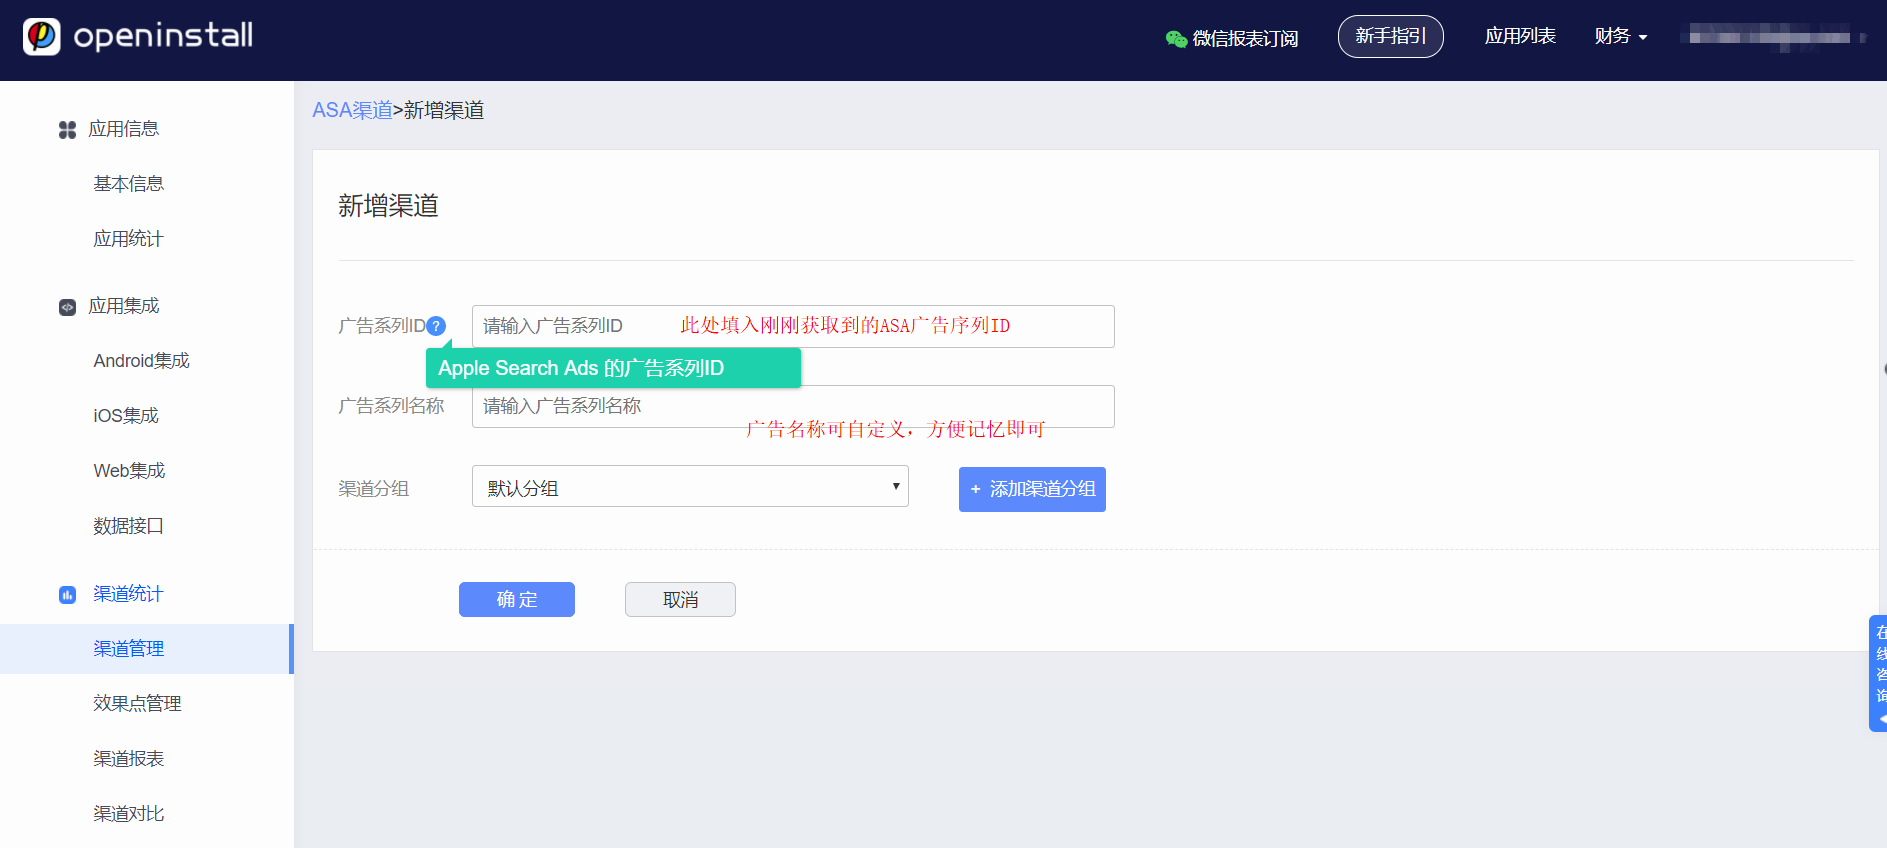
Task: Go to iOS集成 page
Action: point(126,416)
